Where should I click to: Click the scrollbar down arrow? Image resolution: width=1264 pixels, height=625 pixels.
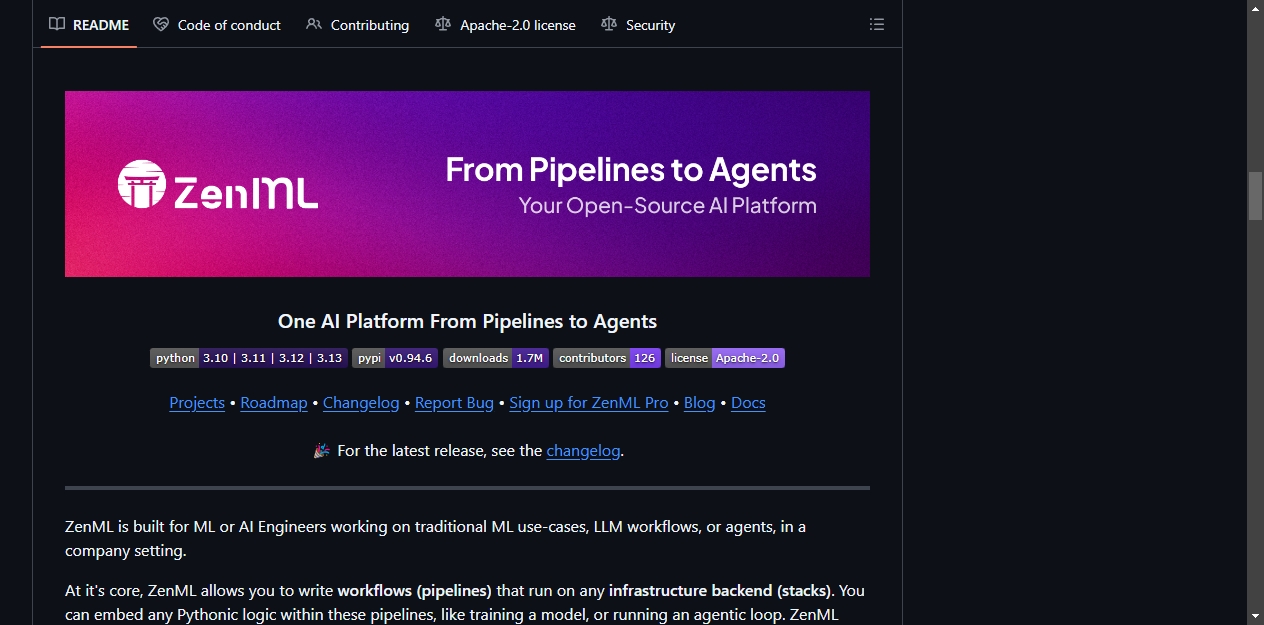tap(1255, 616)
